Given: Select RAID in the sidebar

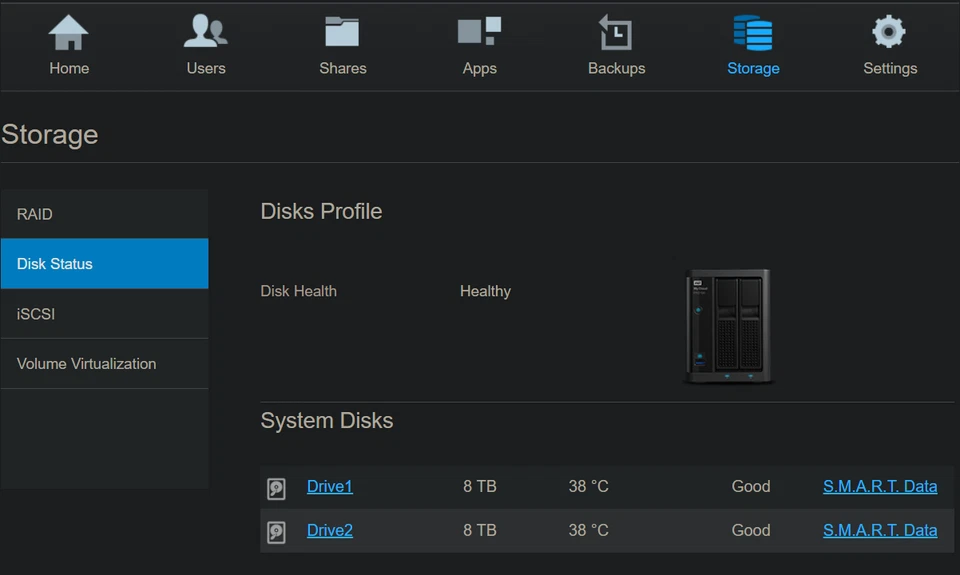Looking at the screenshot, I should [x=105, y=214].
